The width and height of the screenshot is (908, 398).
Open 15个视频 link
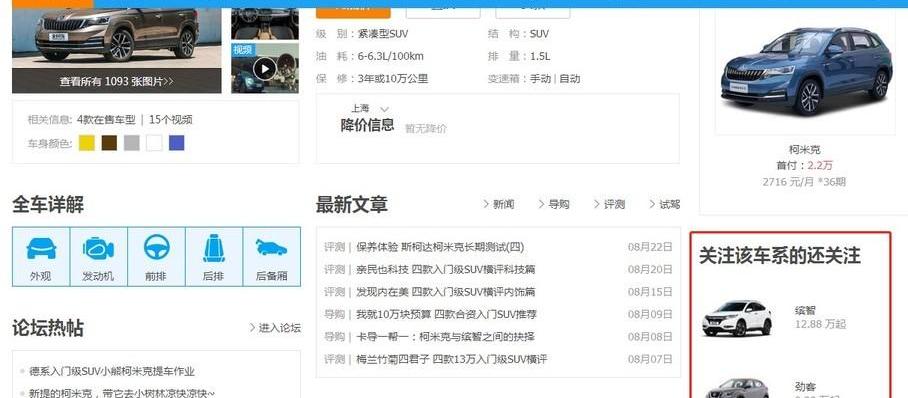tap(171, 120)
